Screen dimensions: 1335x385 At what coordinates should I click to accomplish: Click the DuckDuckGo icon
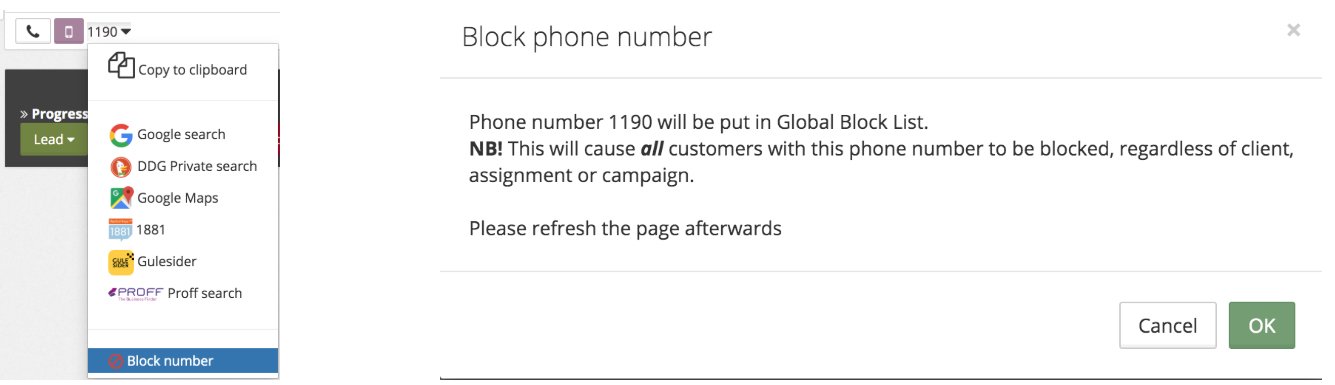pos(121,167)
